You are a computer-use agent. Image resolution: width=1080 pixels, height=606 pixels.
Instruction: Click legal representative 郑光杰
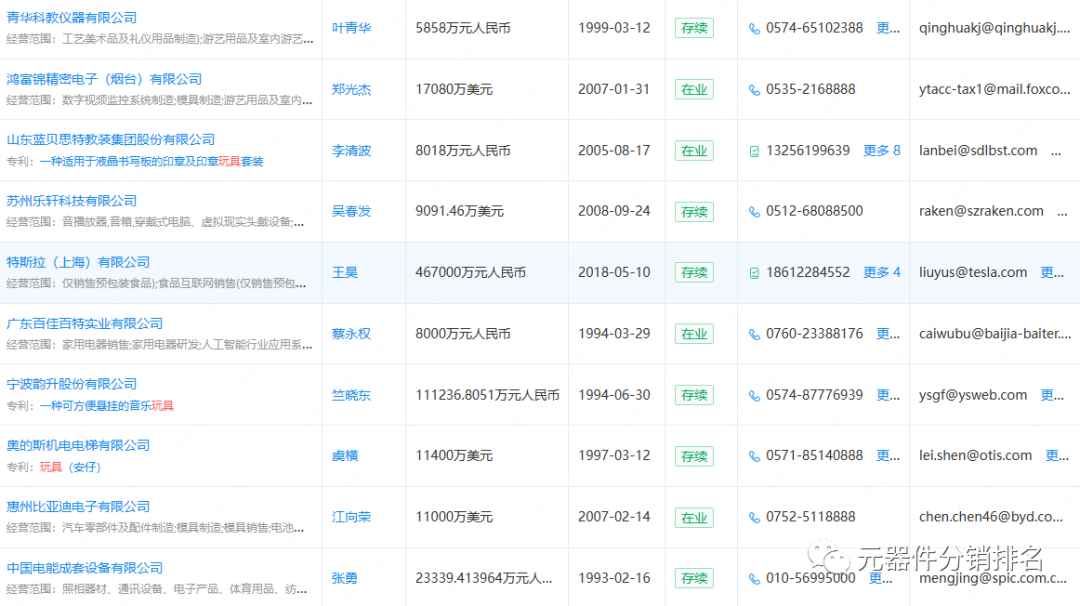351,90
